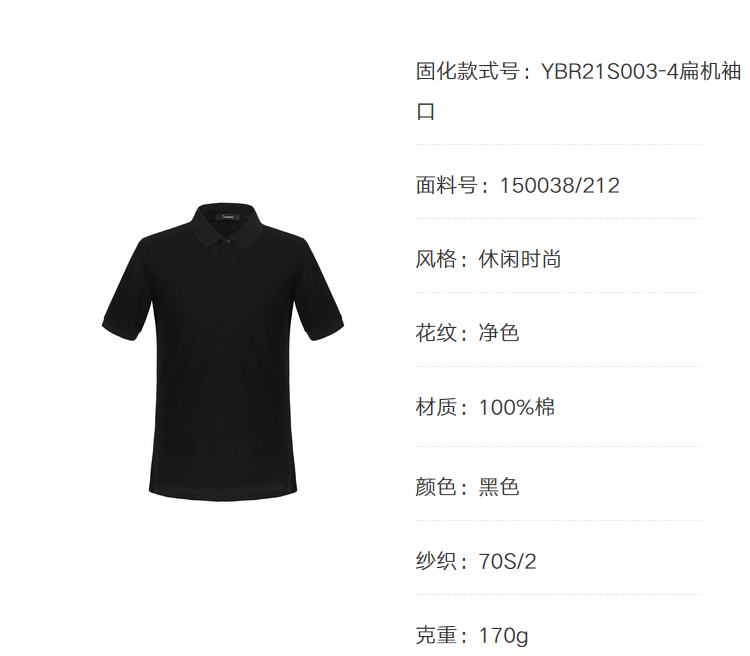
Task: Click the 花纹 label
Action: pyautogui.click(x=436, y=333)
